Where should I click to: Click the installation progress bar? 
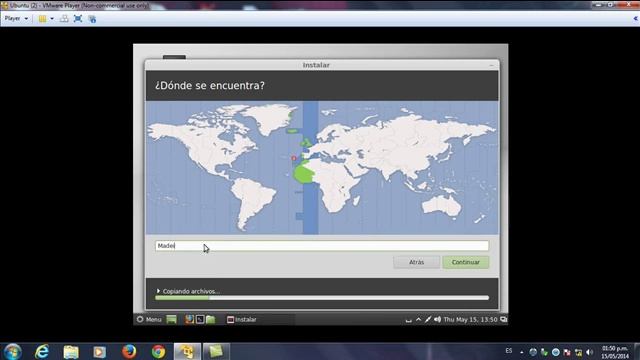pyautogui.click(x=322, y=298)
